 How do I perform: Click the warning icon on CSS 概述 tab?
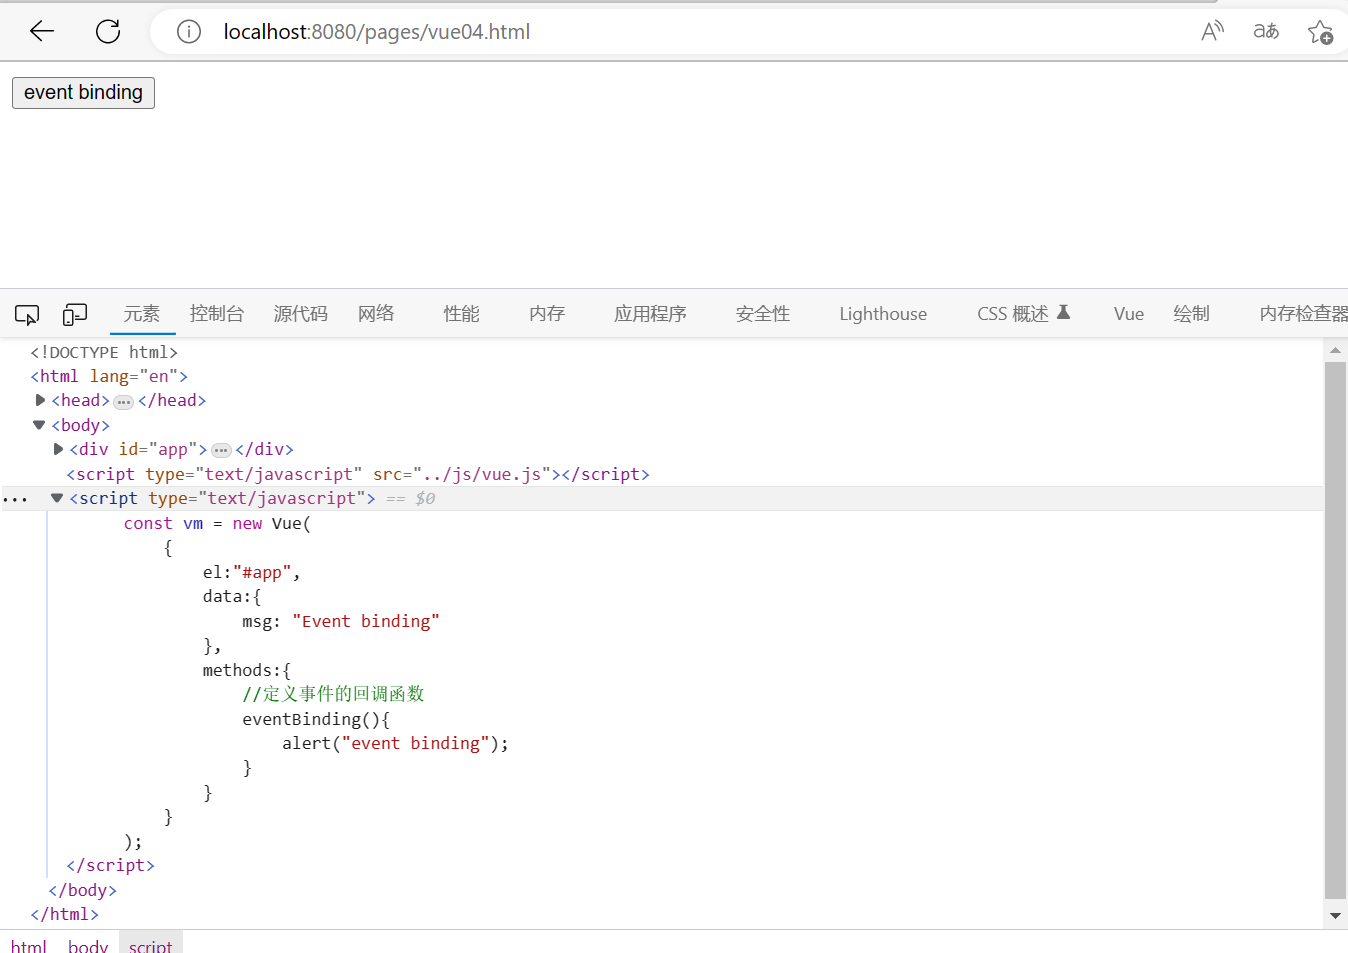point(1063,312)
